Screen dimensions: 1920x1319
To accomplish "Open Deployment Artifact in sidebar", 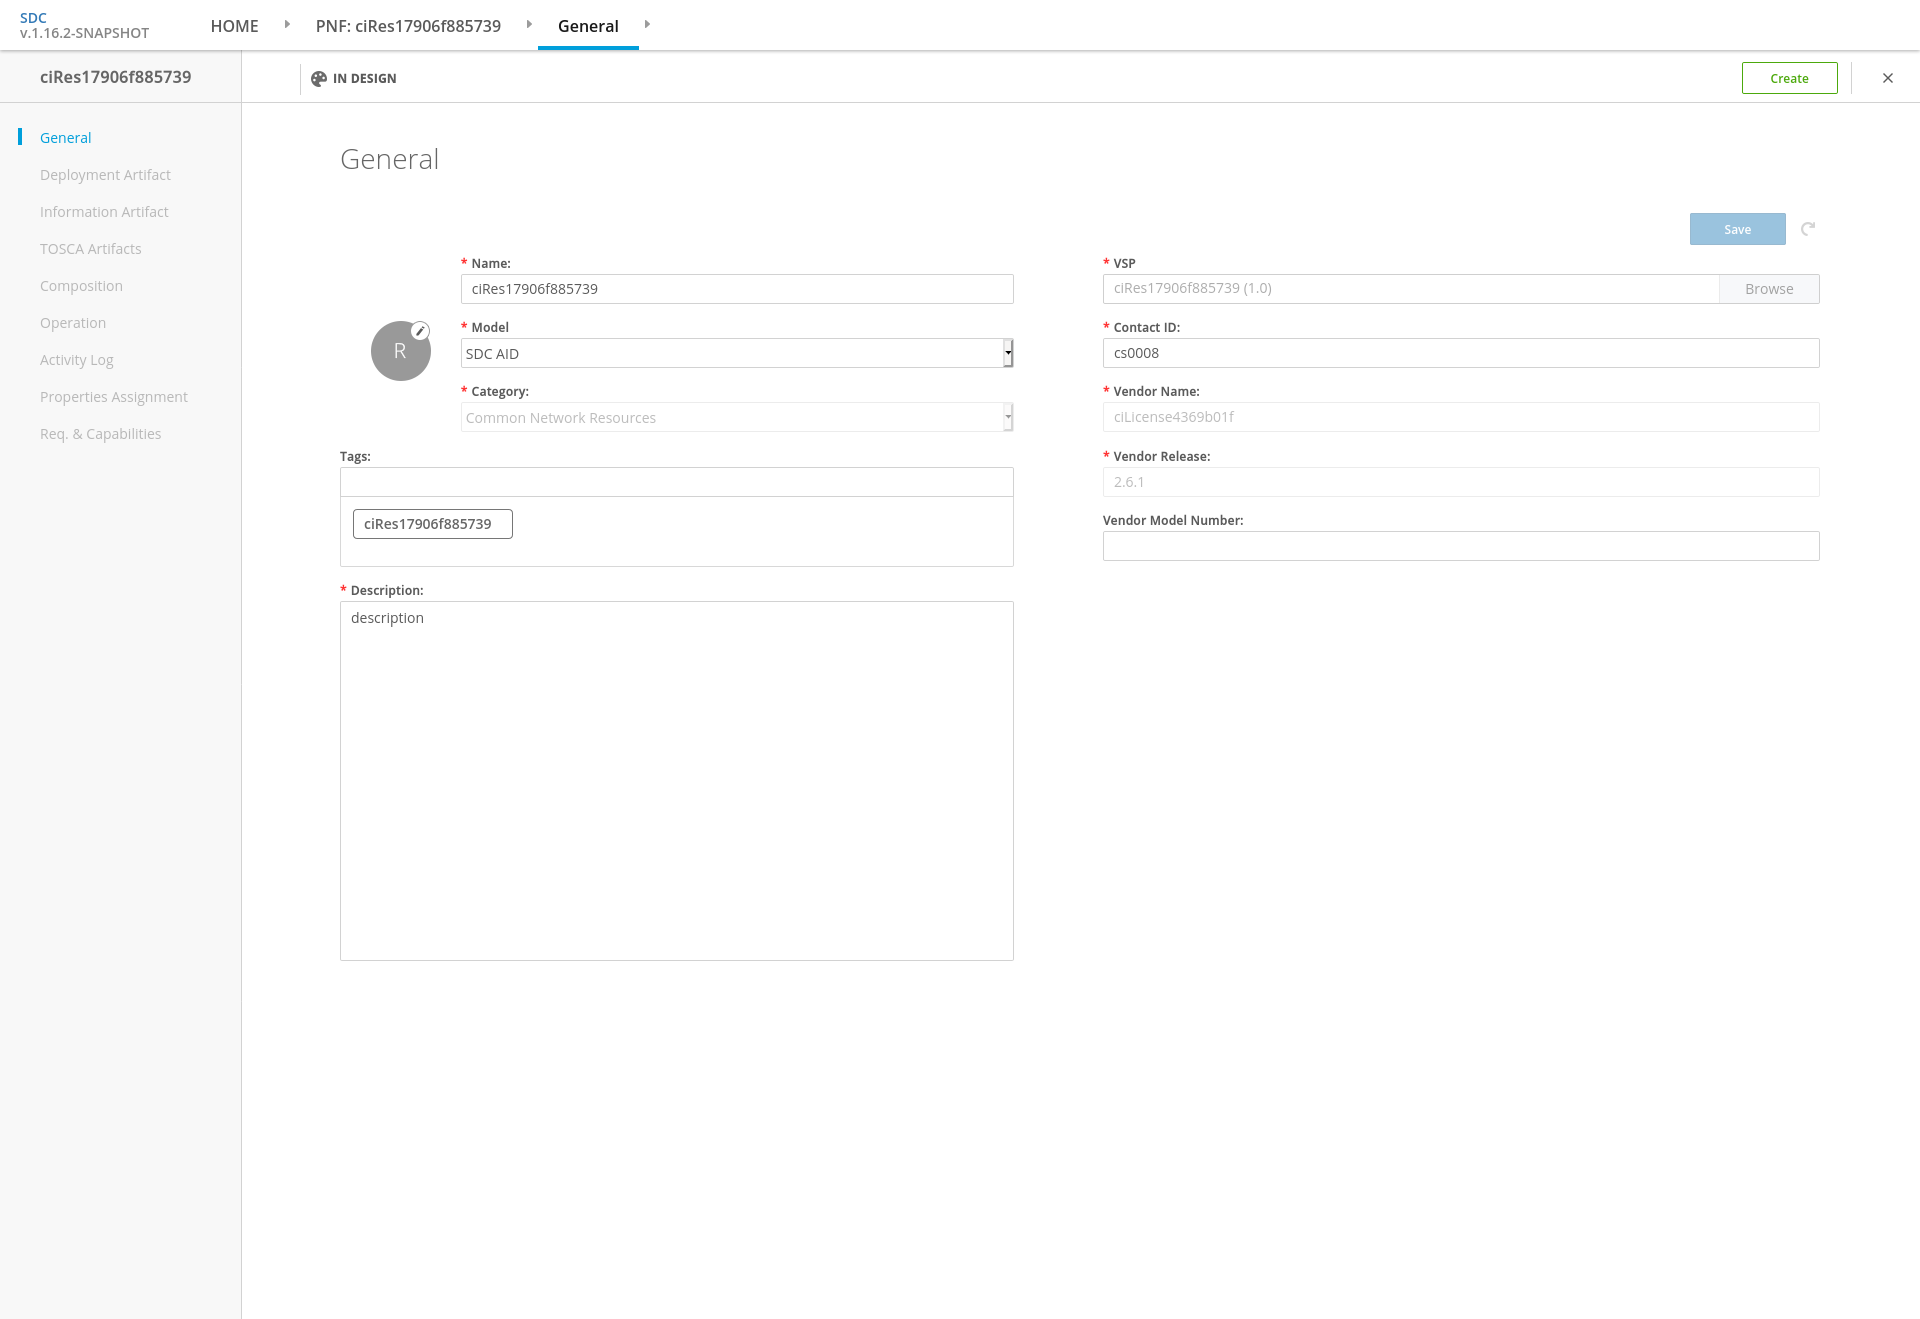I will click(x=105, y=175).
